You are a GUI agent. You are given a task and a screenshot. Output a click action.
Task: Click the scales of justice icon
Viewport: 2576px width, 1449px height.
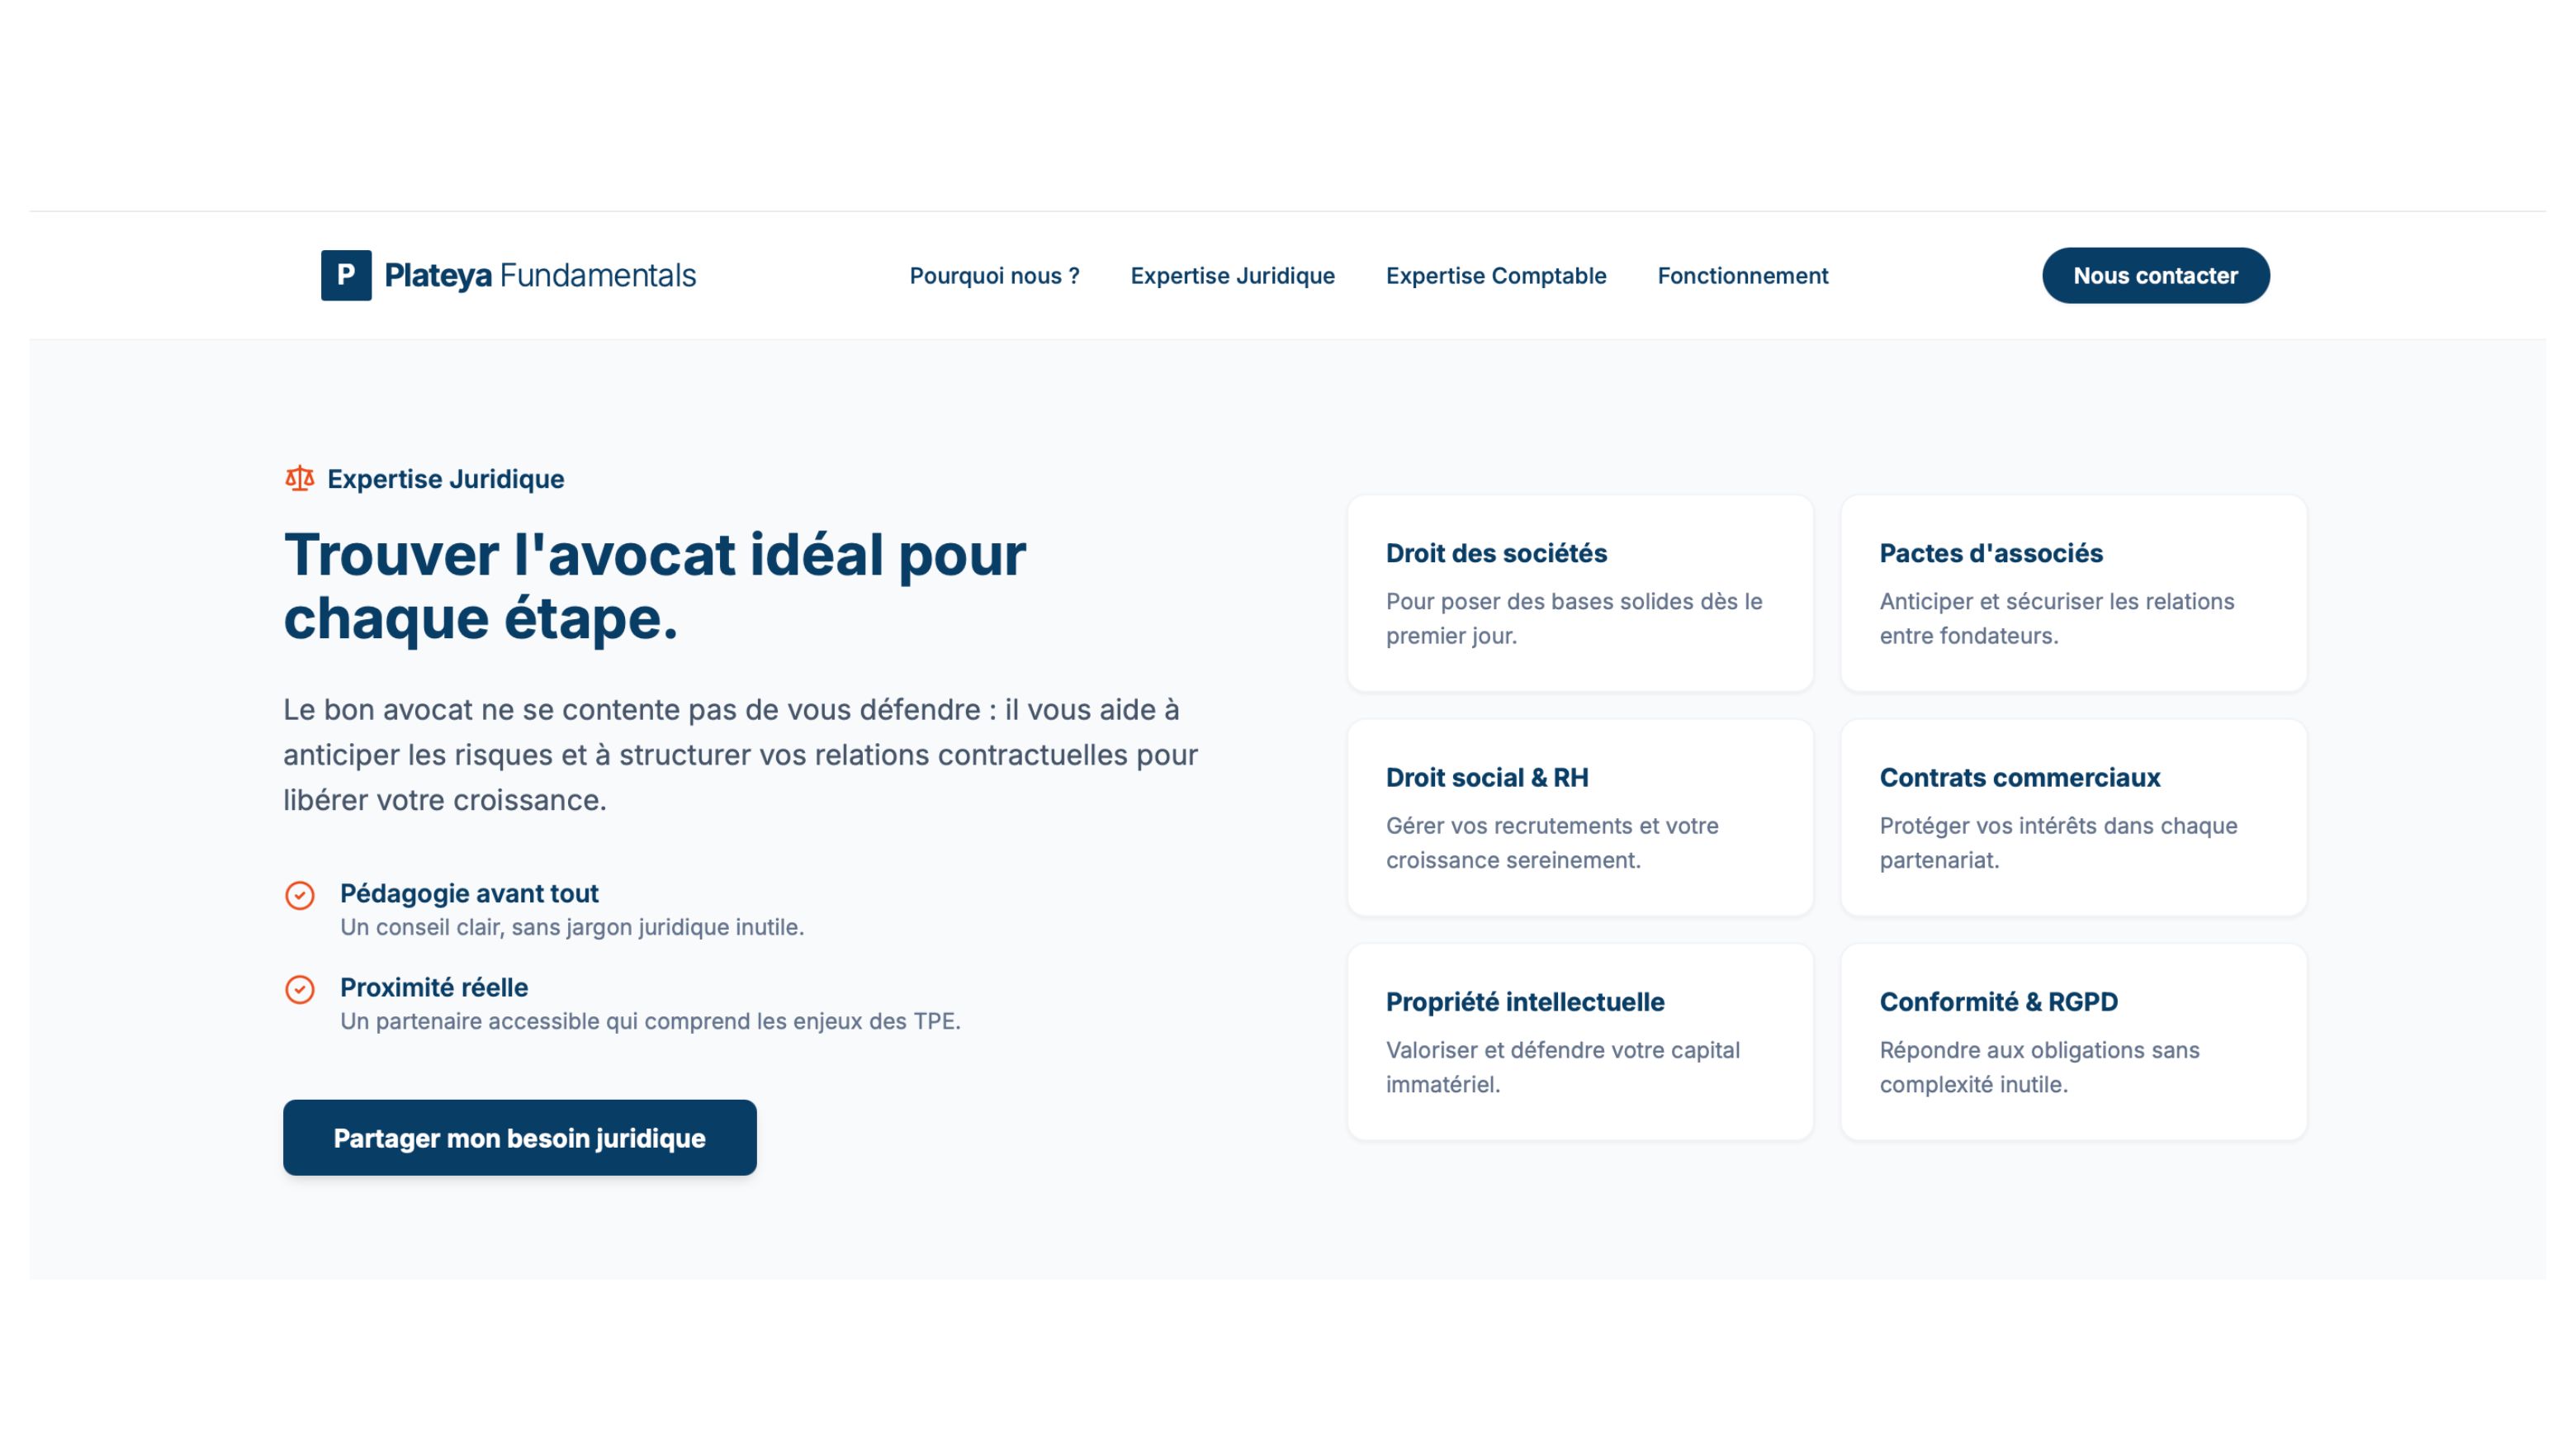(x=299, y=479)
